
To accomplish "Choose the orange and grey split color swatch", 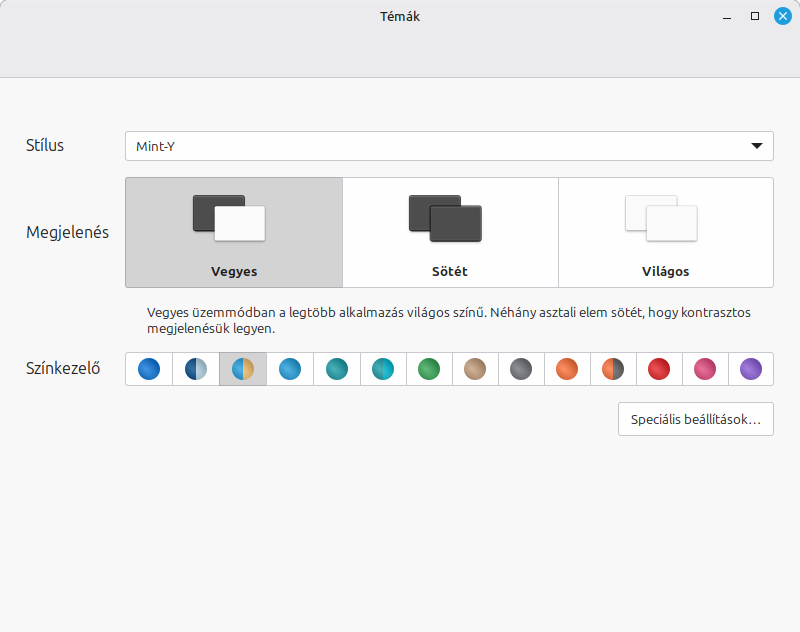I will pos(613,369).
